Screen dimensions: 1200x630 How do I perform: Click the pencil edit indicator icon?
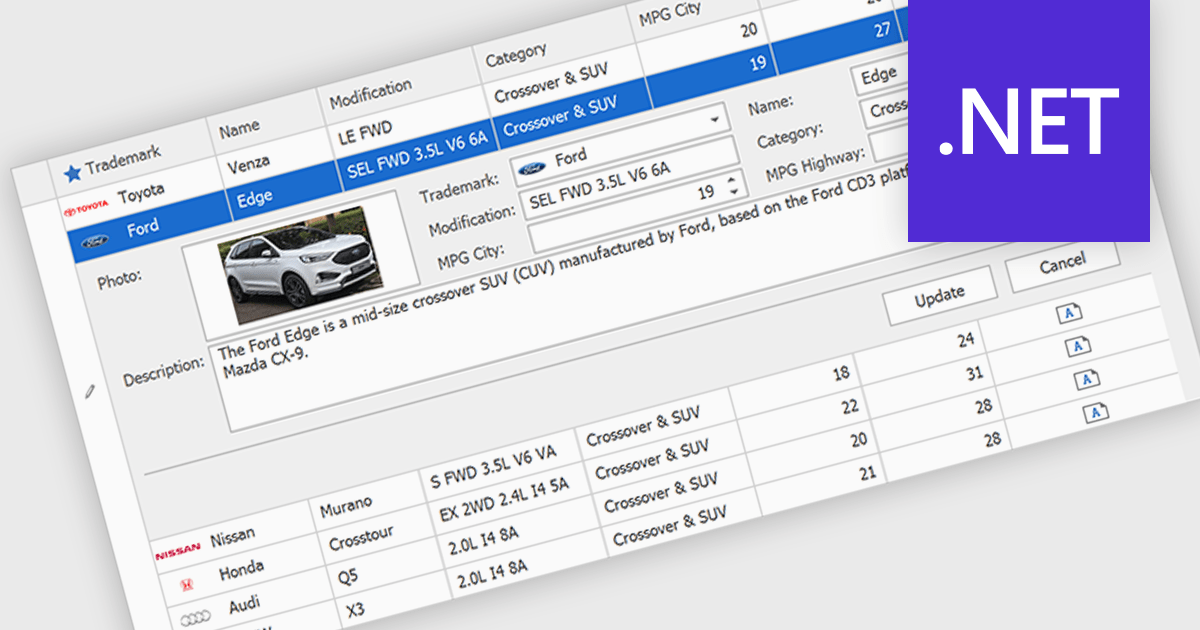[91, 392]
